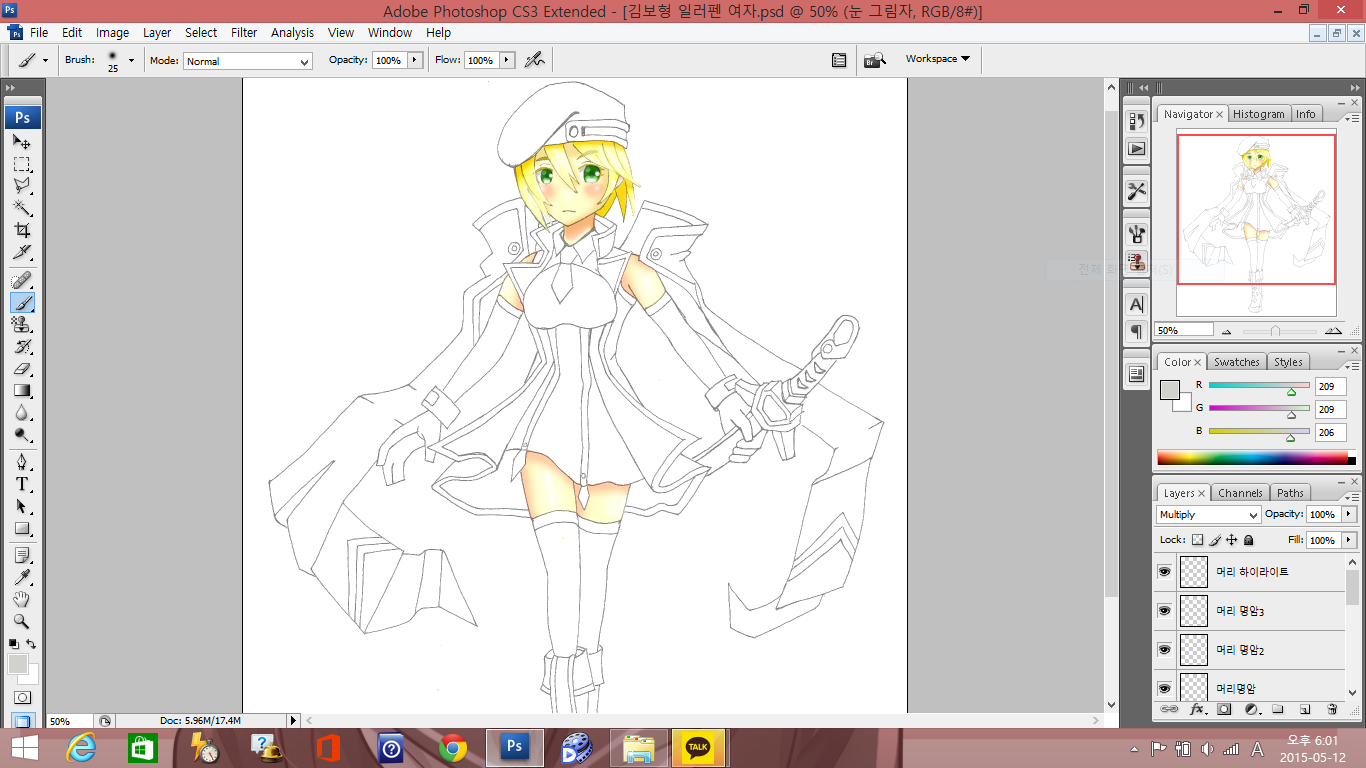Select the Clone Stamp tool
Screen dimensions: 1366x768
coord(22,324)
